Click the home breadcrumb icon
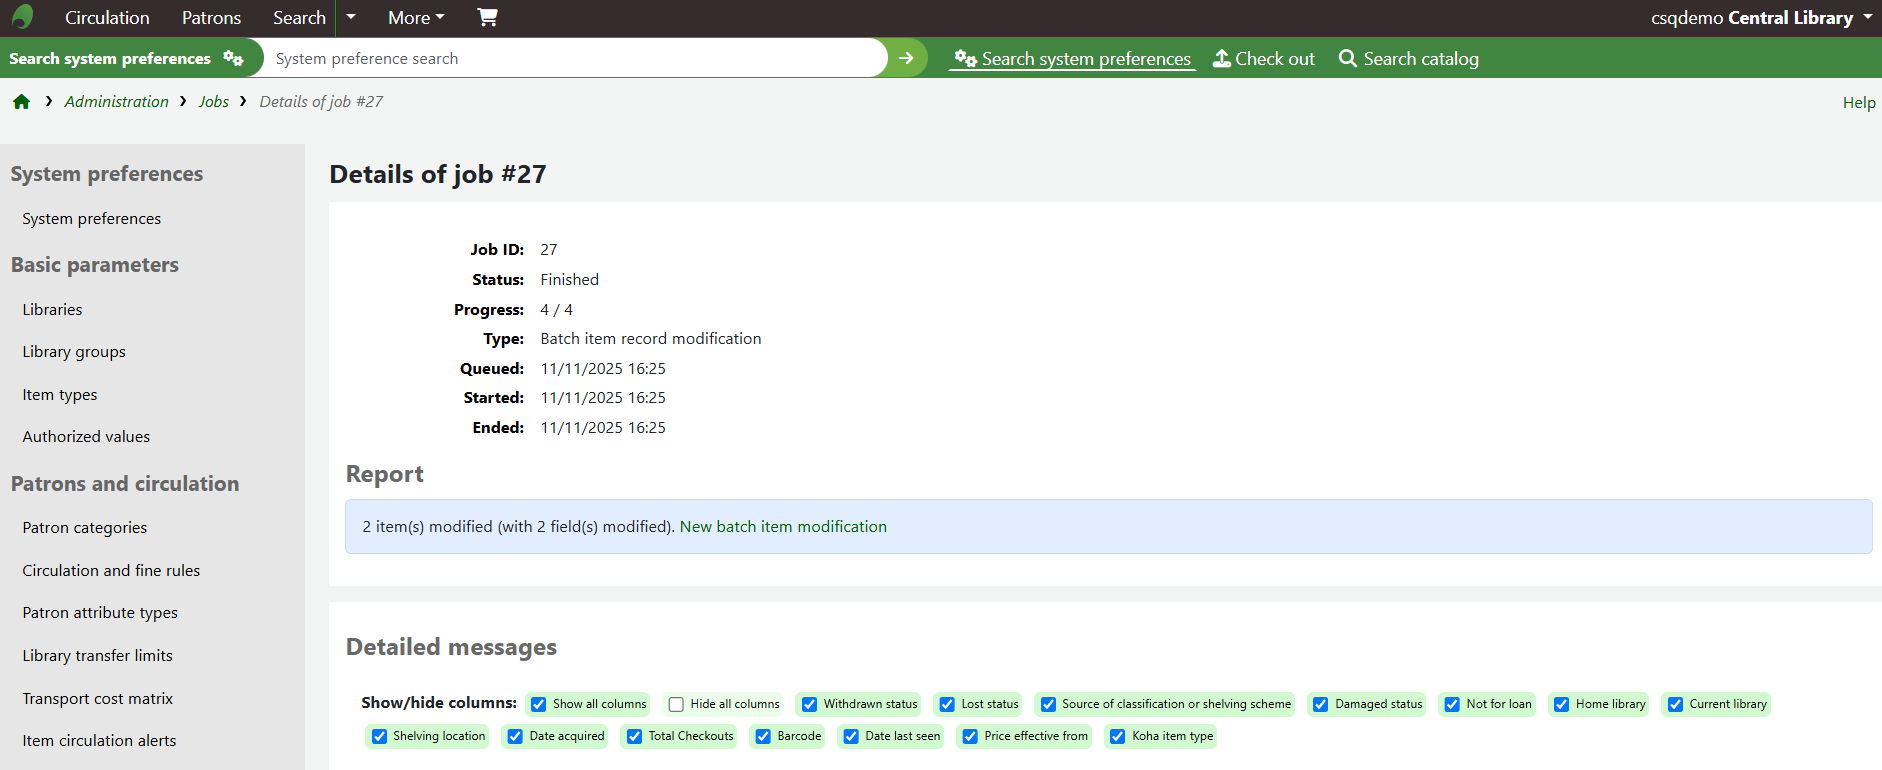 coord(21,102)
